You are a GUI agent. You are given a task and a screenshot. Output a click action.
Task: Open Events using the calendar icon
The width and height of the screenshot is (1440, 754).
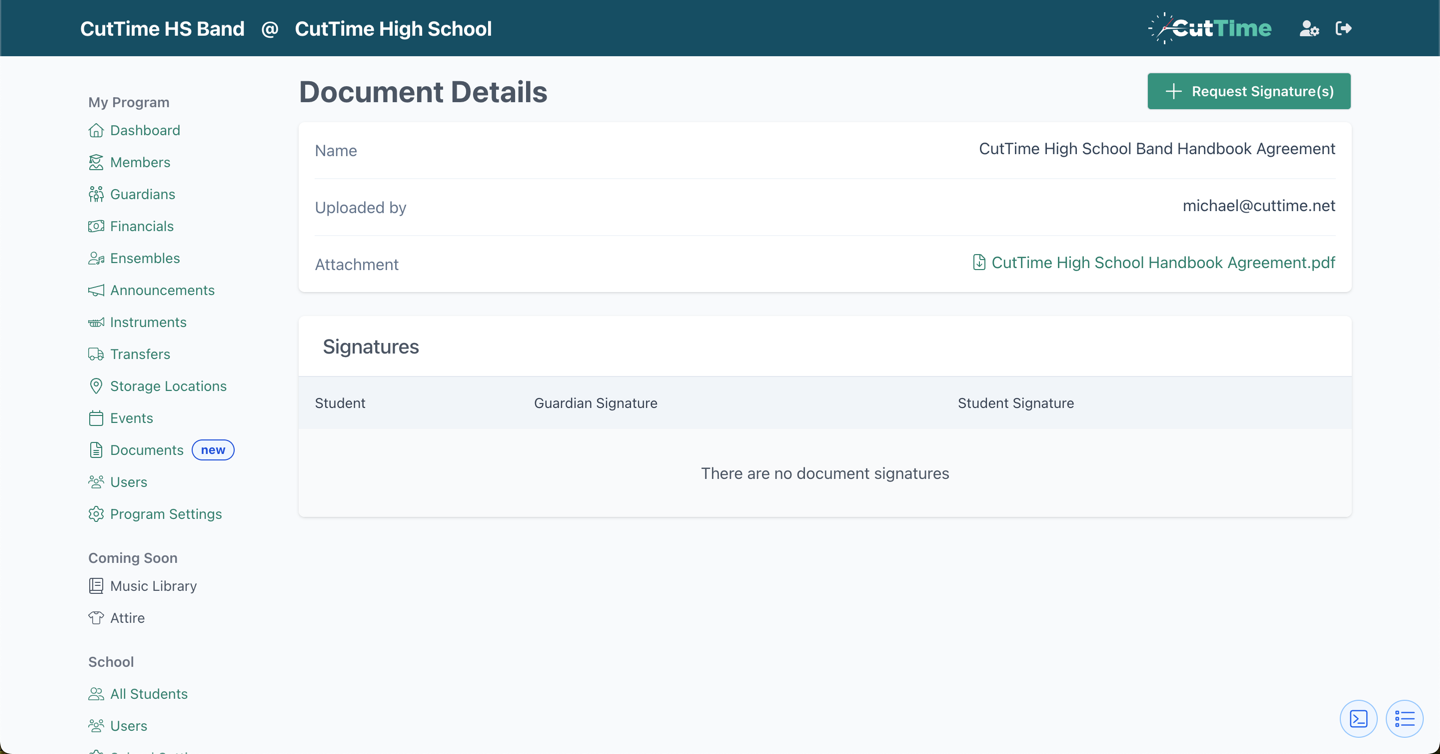96,418
